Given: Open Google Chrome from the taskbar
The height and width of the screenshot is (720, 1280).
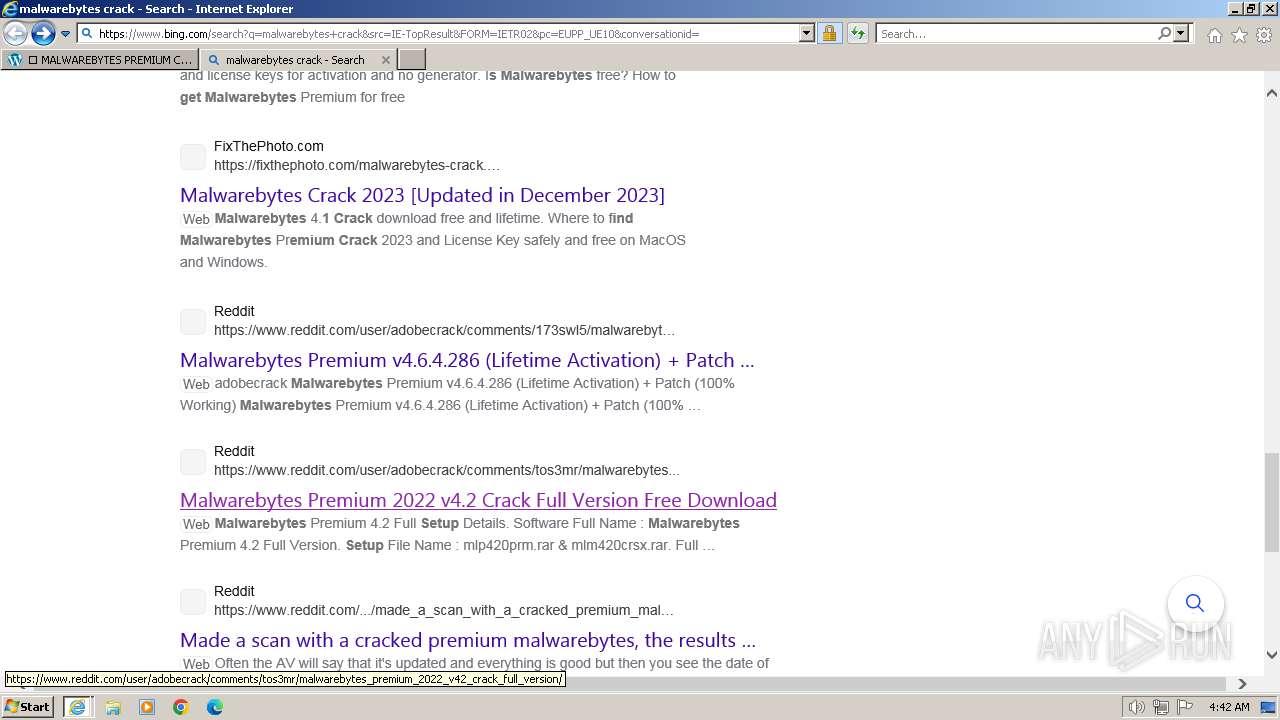Looking at the screenshot, I should (181, 707).
